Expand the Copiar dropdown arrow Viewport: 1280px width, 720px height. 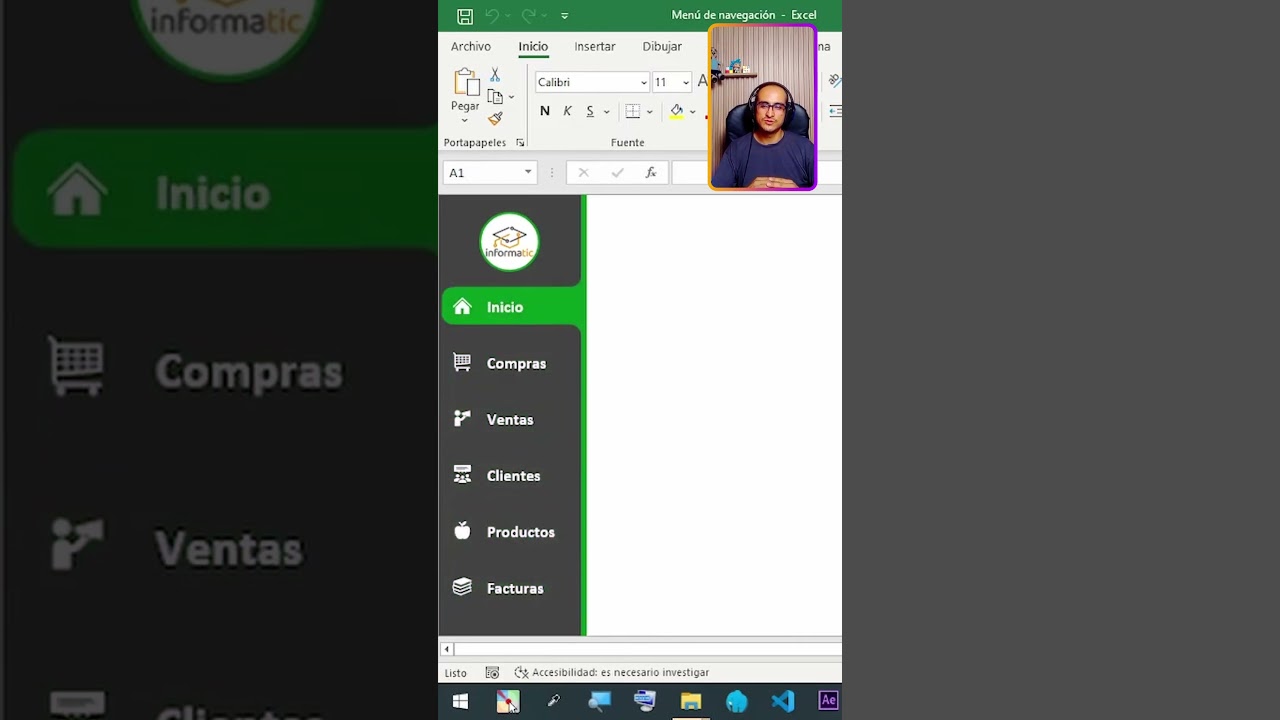(x=511, y=97)
